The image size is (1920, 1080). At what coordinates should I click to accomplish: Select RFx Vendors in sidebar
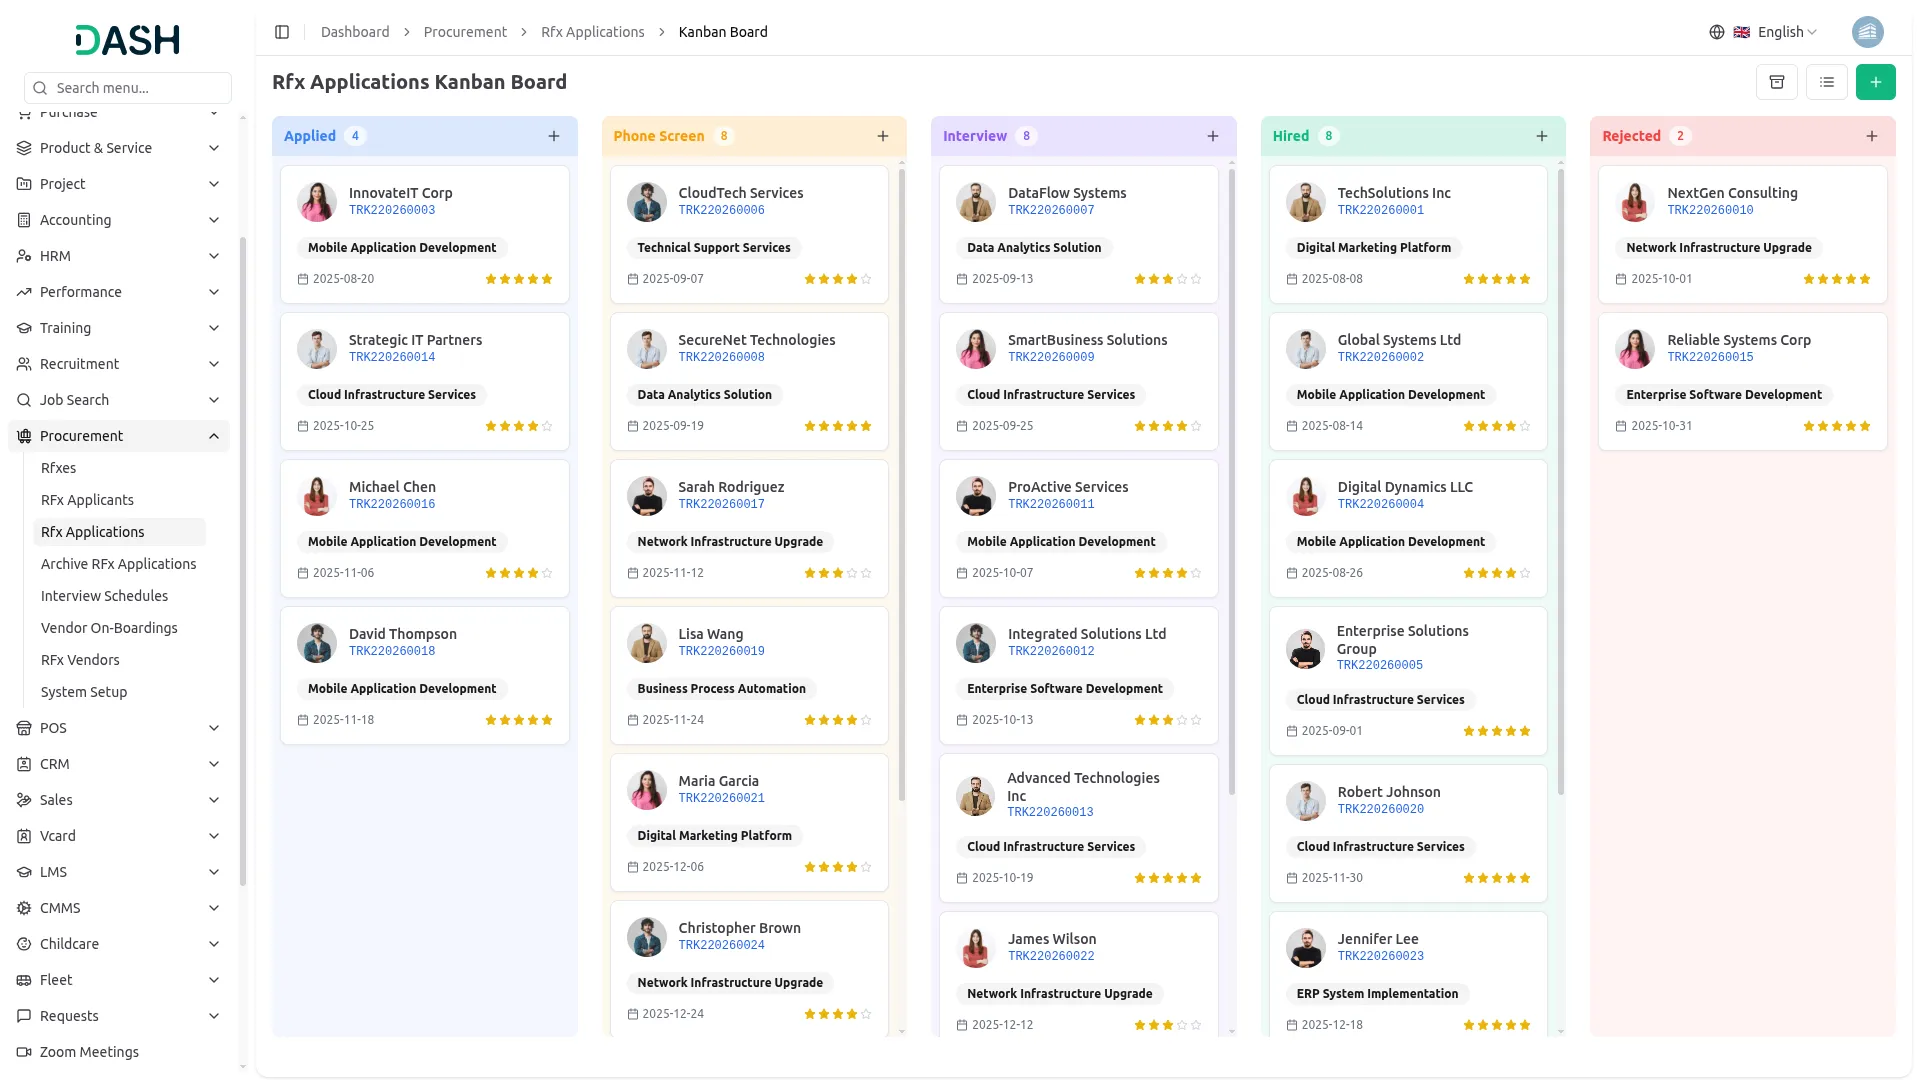80,660
